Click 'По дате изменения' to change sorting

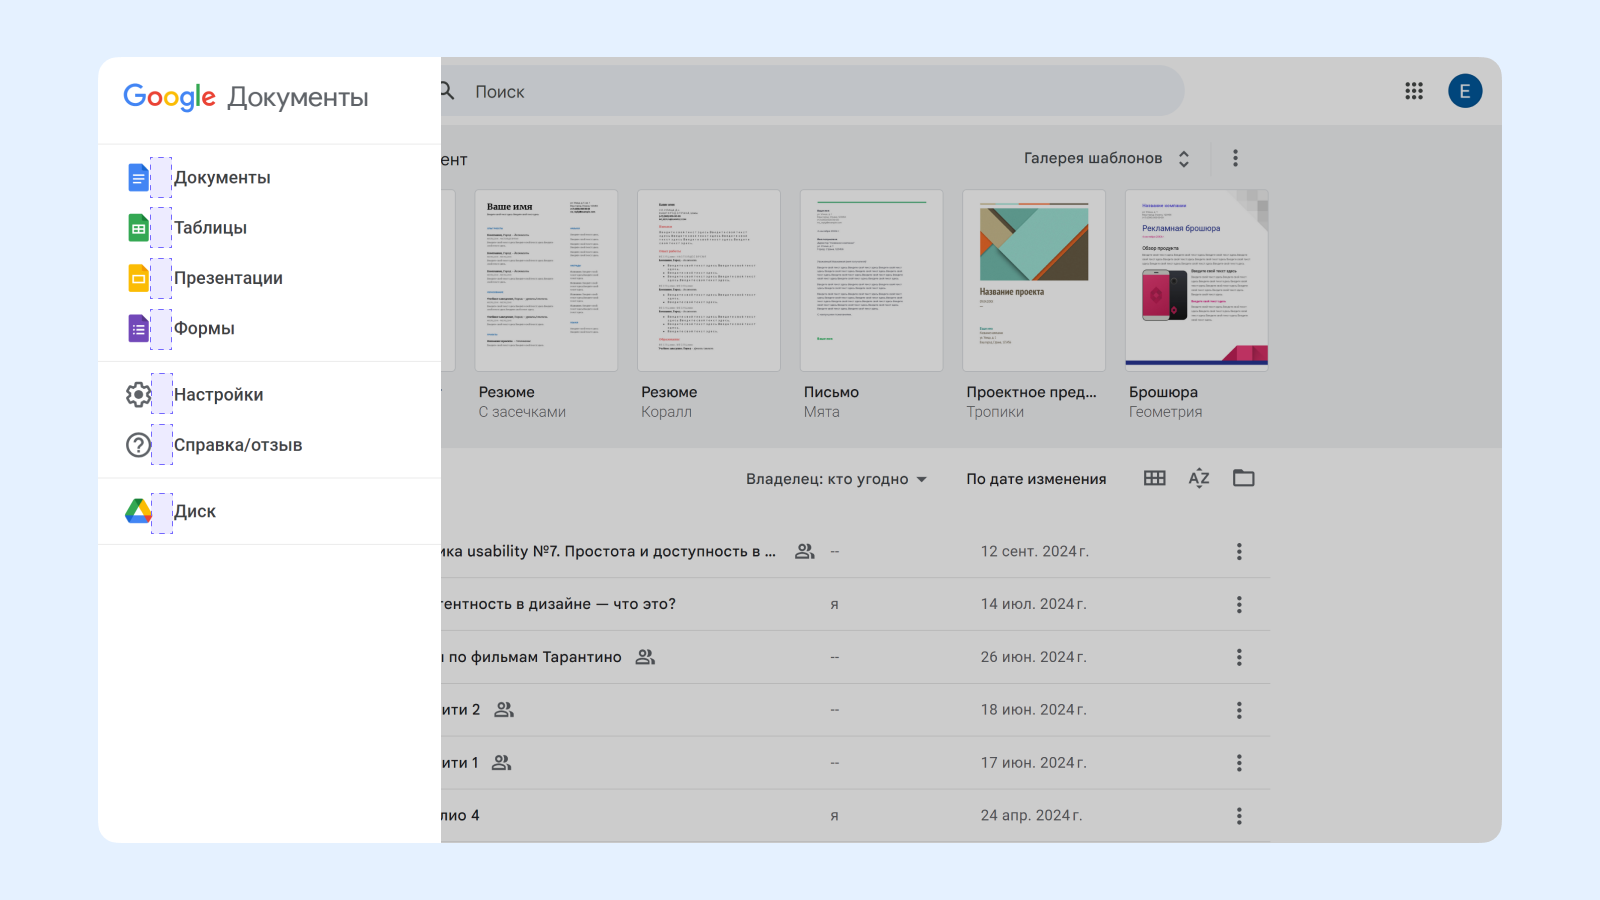tap(1035, 478)
